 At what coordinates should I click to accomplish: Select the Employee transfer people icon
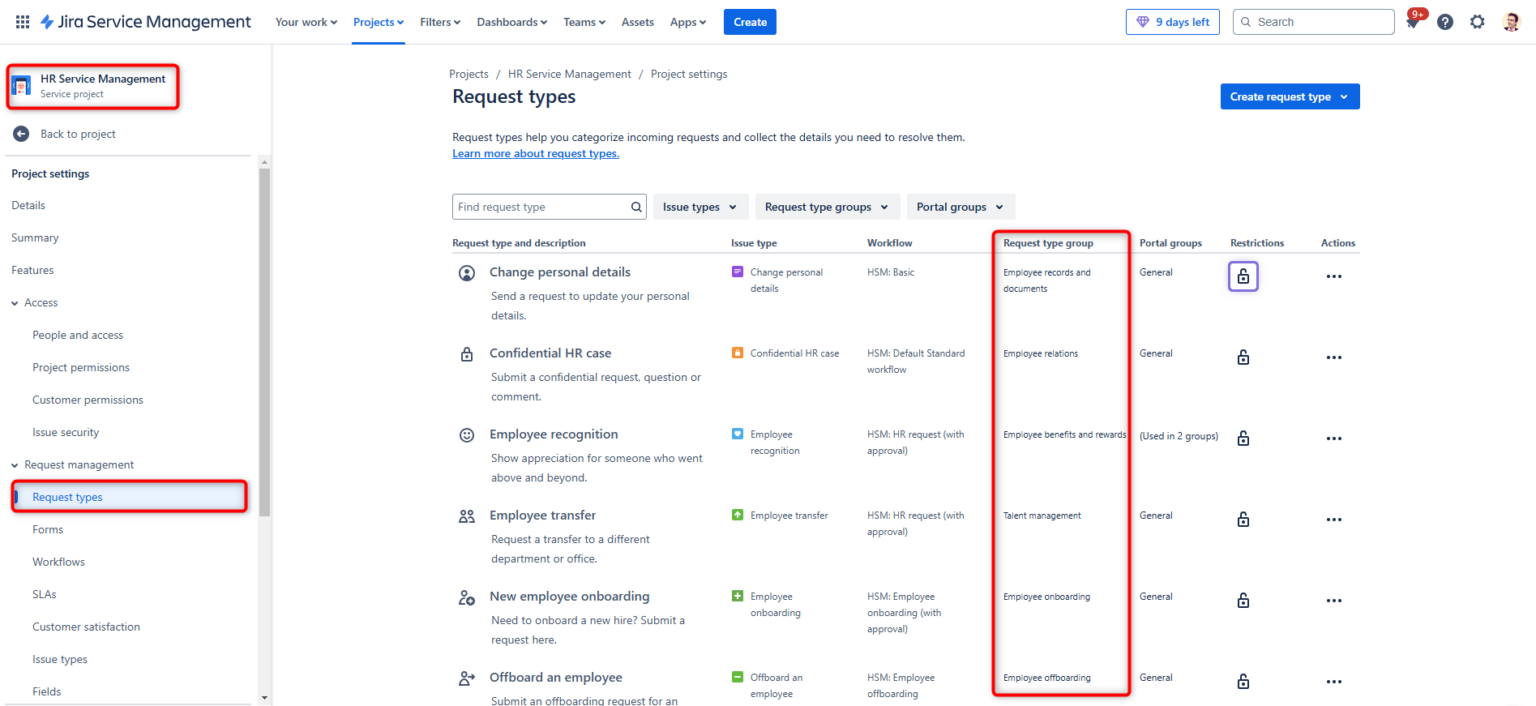click(x=466, y=515)
